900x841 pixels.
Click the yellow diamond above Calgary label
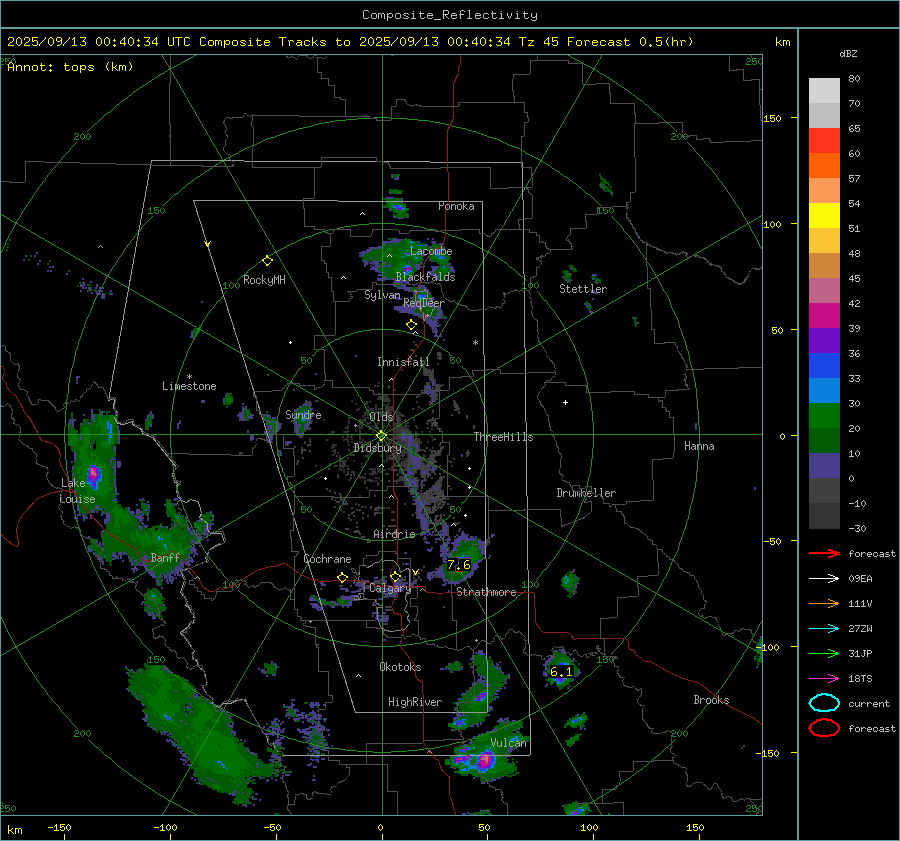click(x=395, y=576)
